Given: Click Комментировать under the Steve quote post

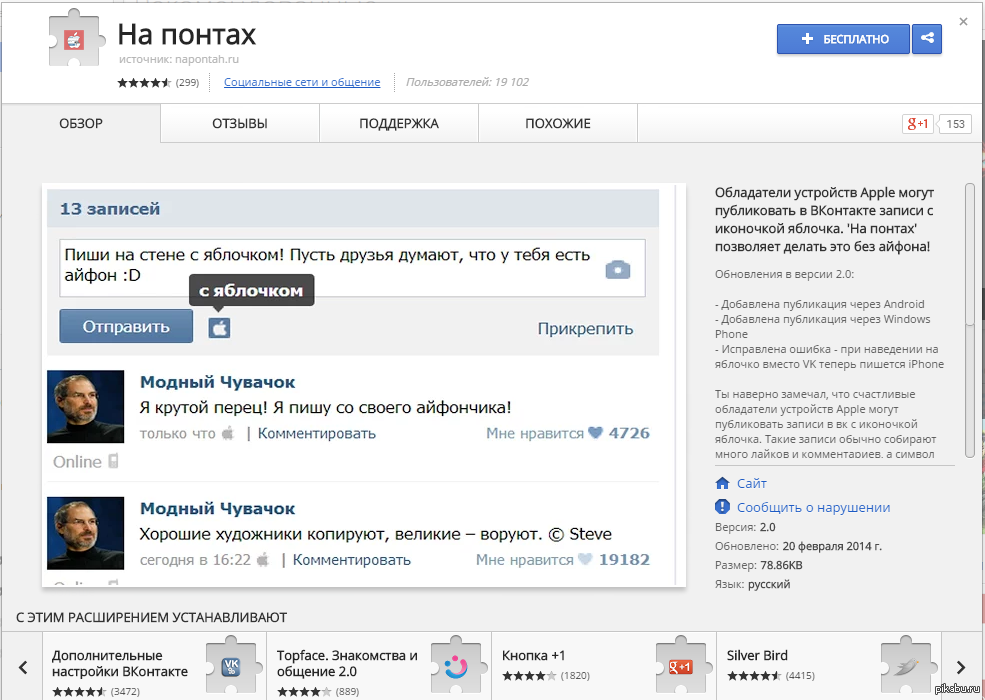Looking at the screenshot, I should coord(352,560).
